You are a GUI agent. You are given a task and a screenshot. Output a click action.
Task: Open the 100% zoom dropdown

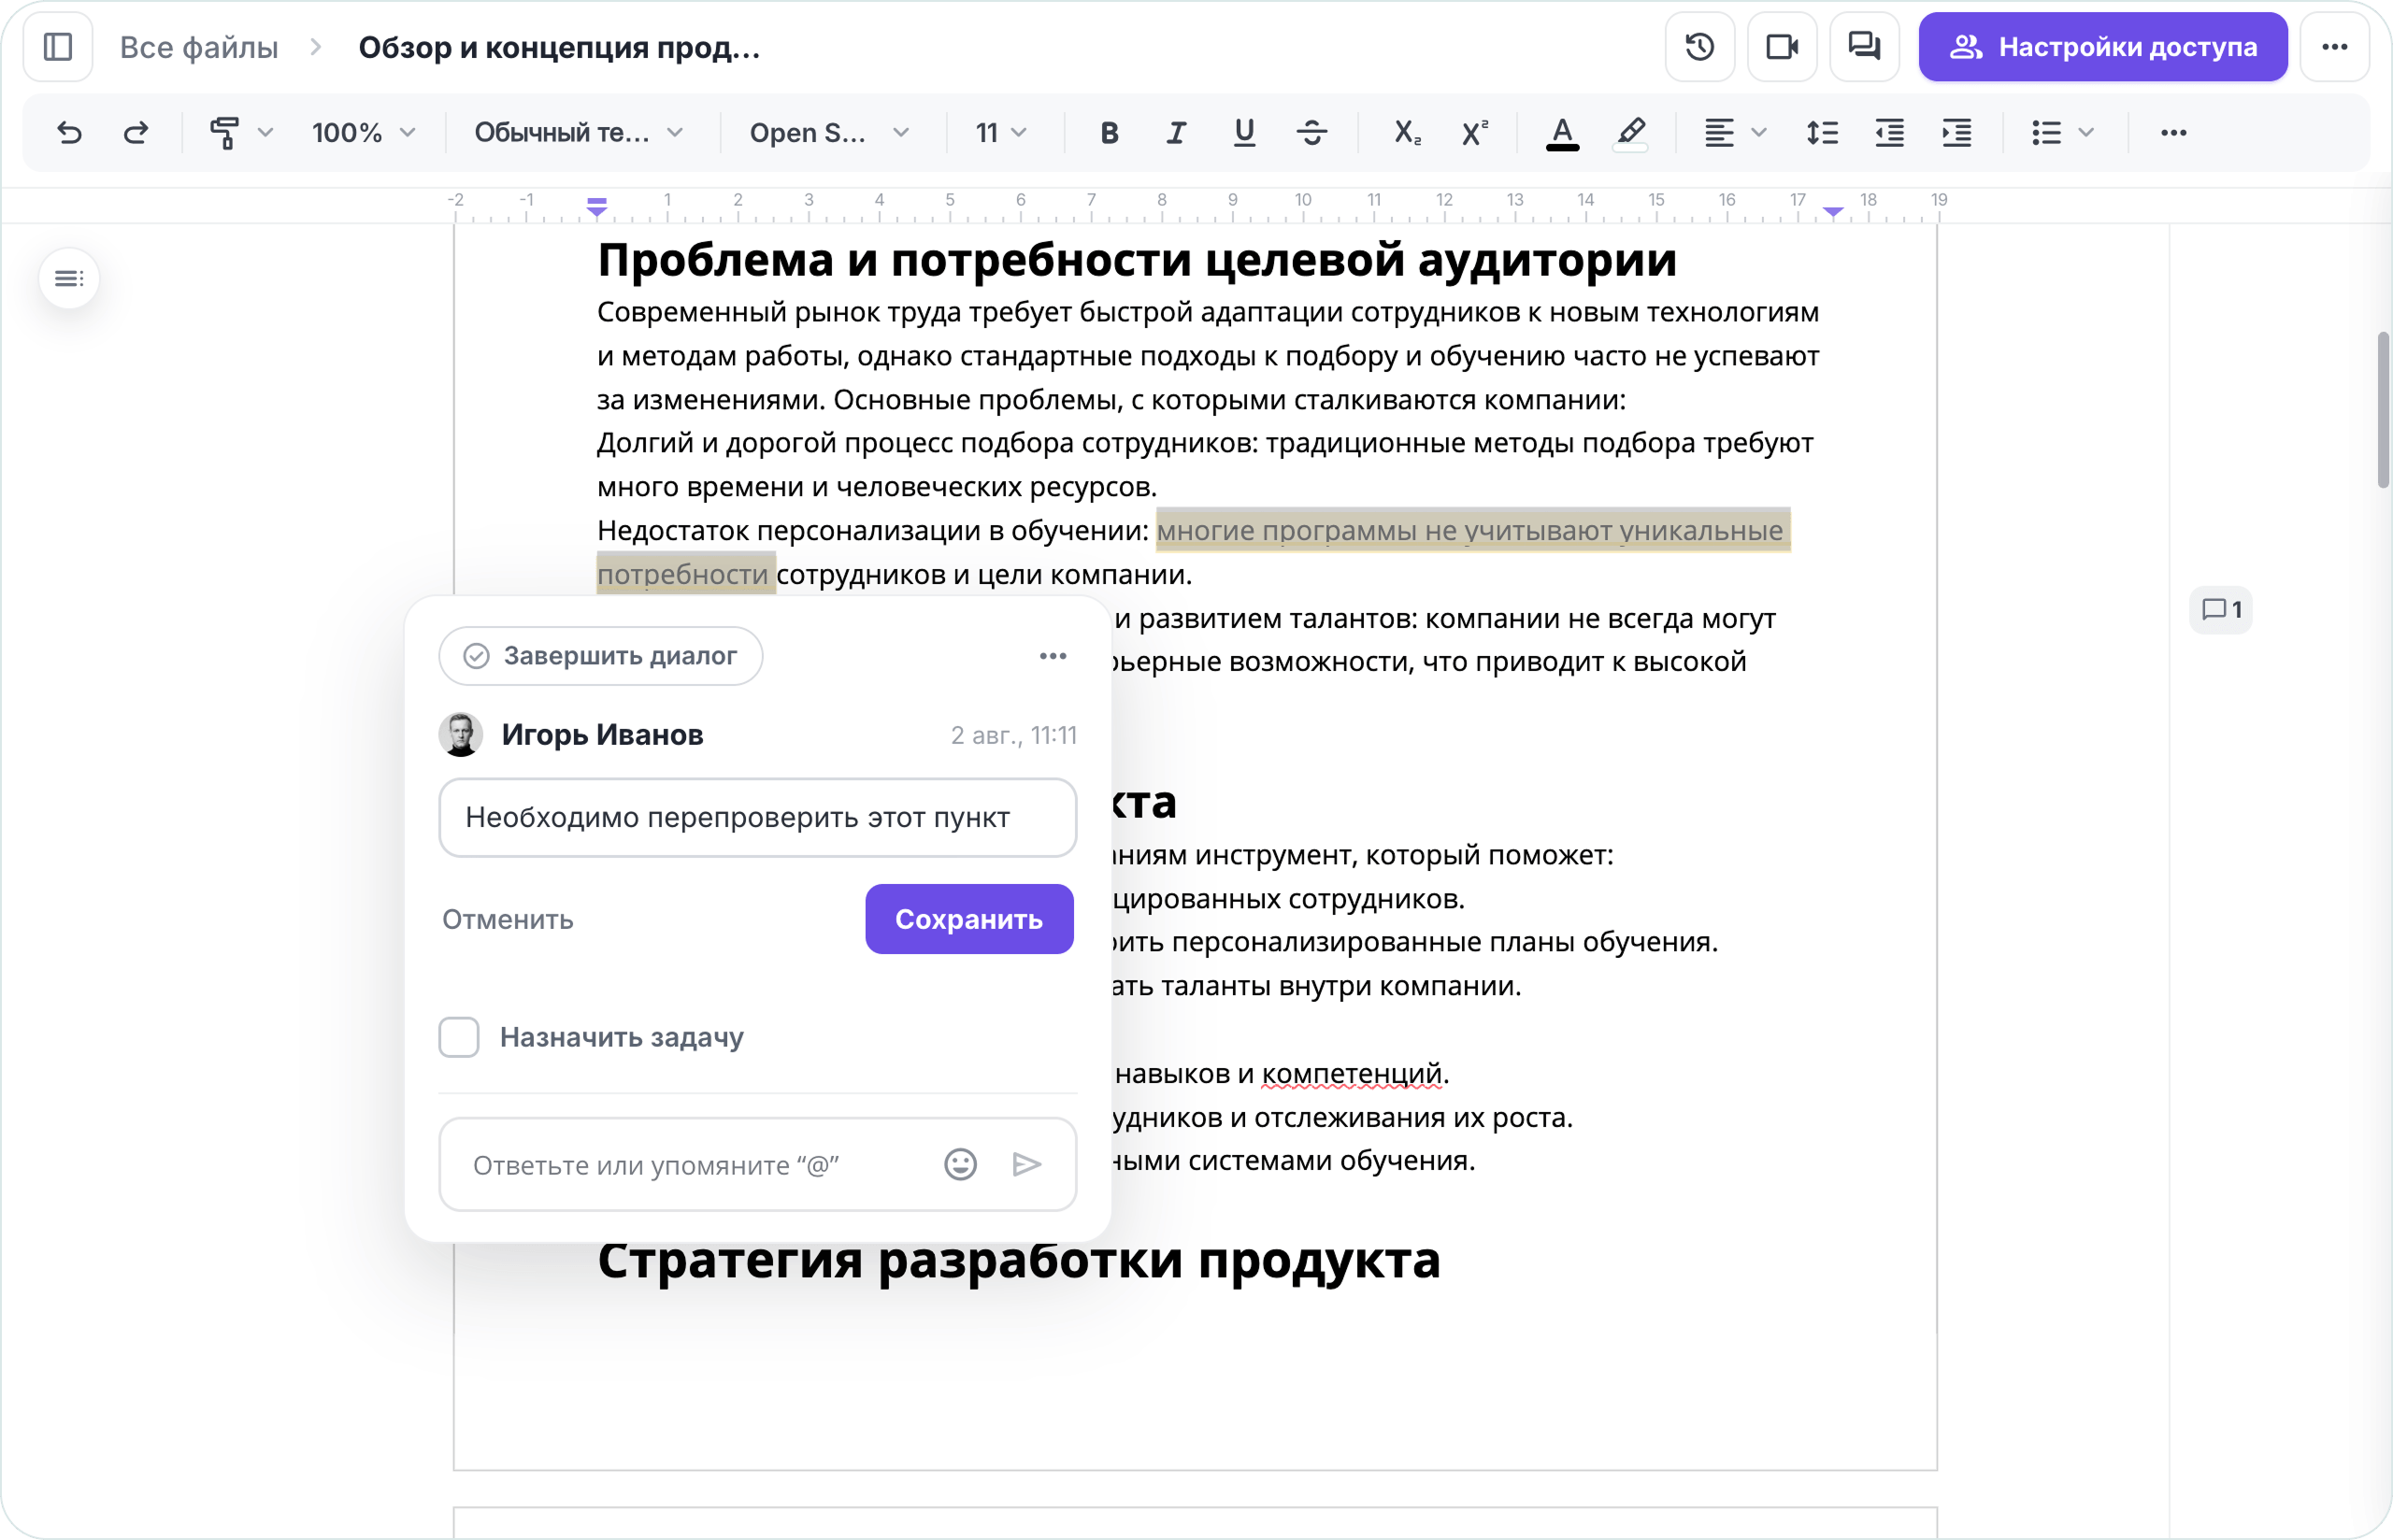pyautogui.click(x=364, y=132)
